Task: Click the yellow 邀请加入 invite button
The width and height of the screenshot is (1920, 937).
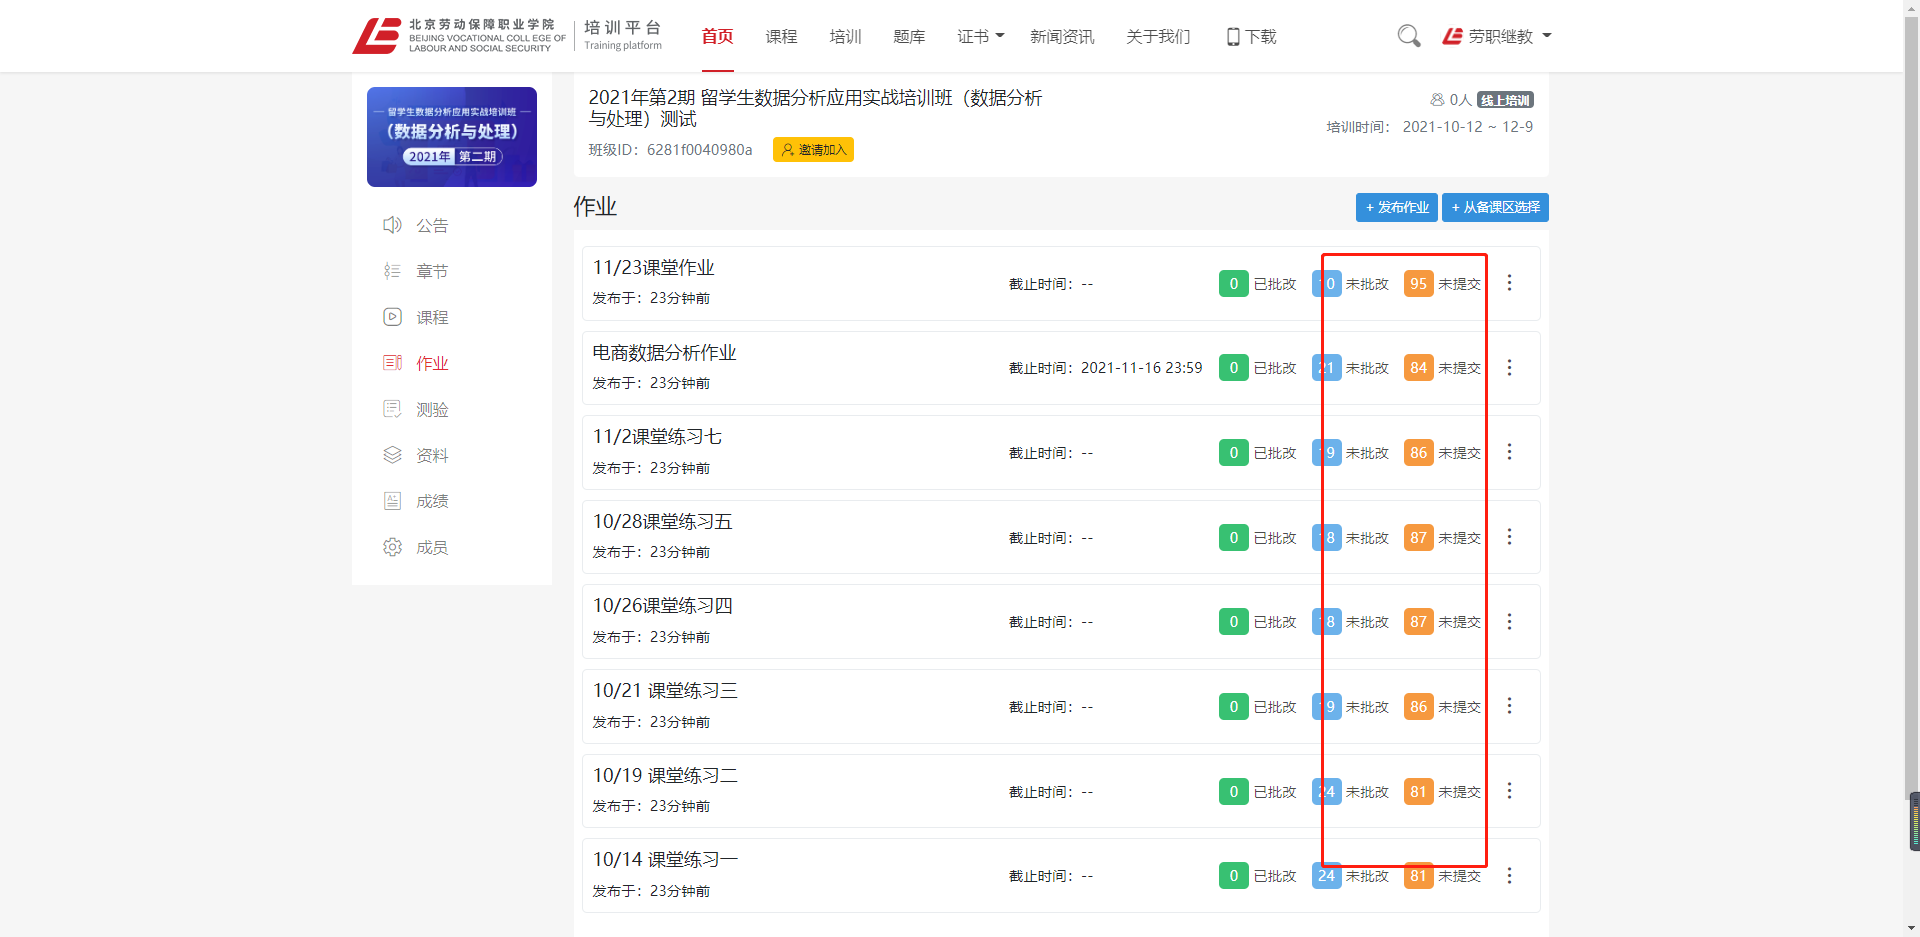Action: [813, 150]
